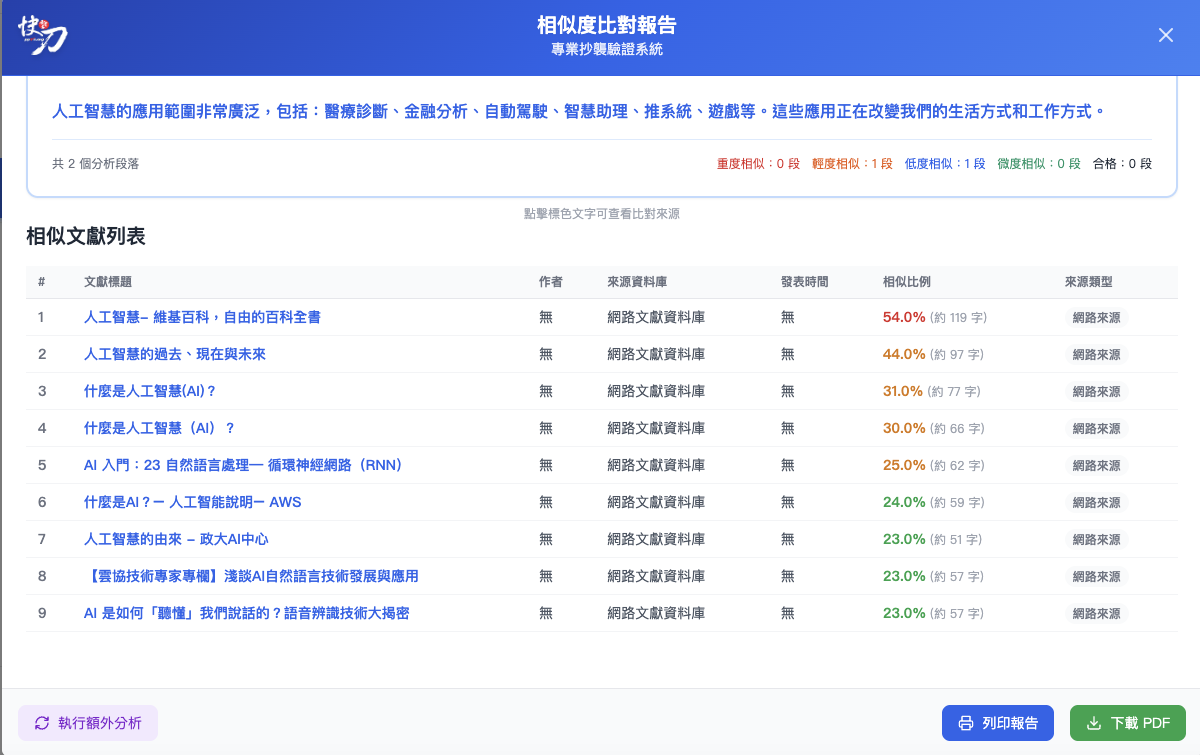Click the refresh icon beside 執行額外分析

42,722
